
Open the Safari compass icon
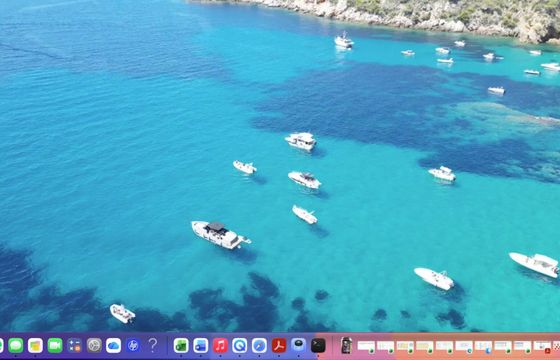click(259, 345)
